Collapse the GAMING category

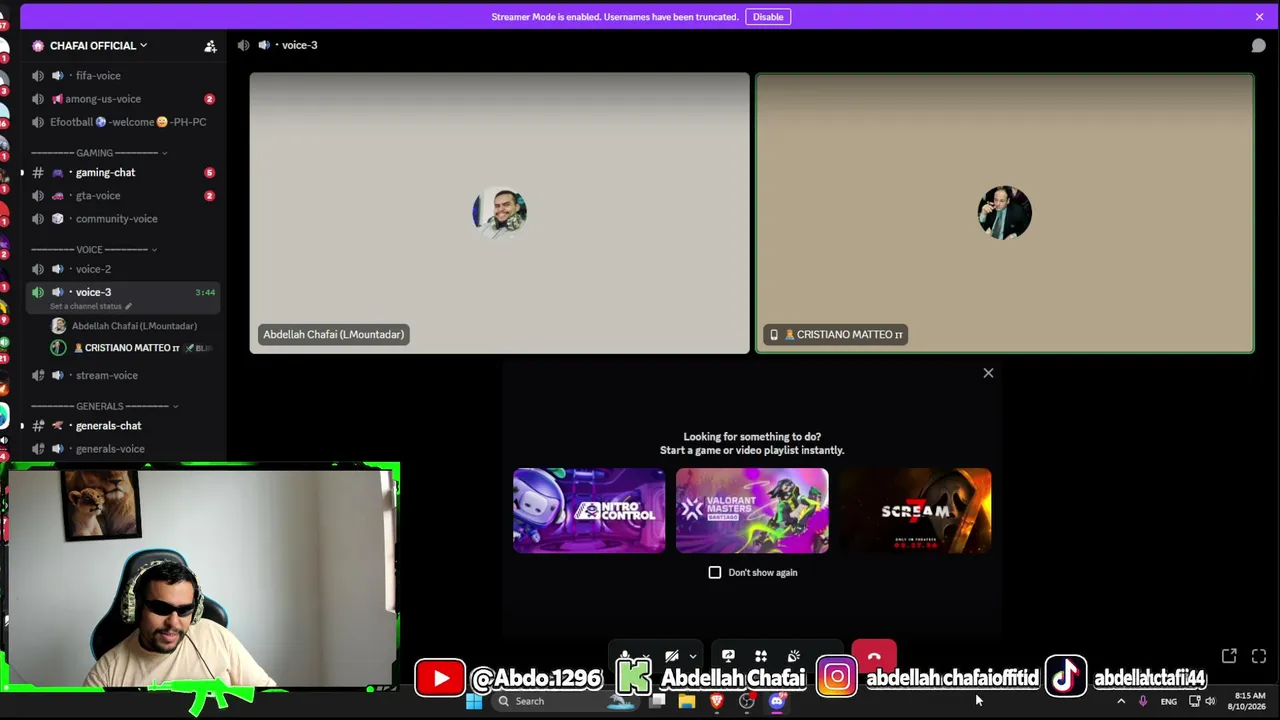[x=98, y=153]
